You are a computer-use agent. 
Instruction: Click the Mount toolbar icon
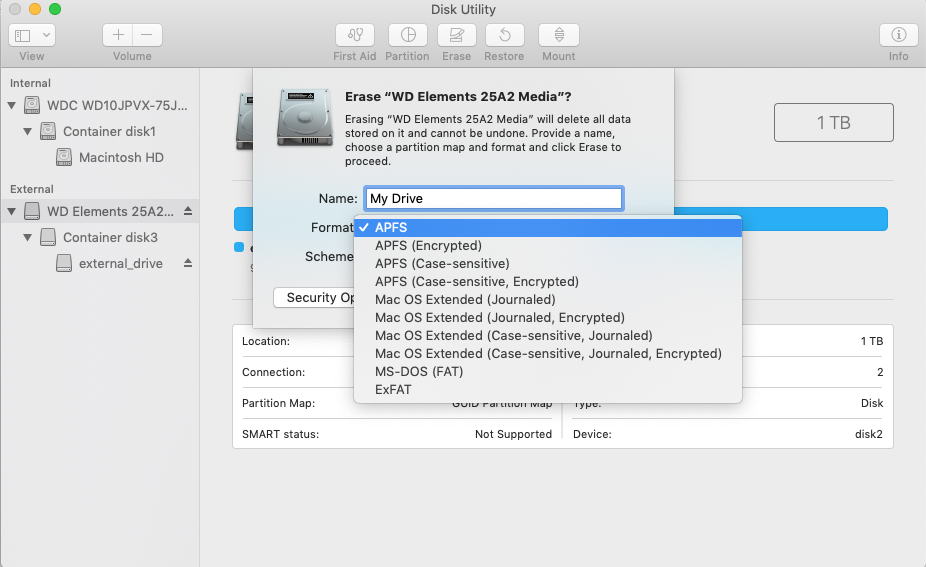pyautogui.click(x=559, y=35)
